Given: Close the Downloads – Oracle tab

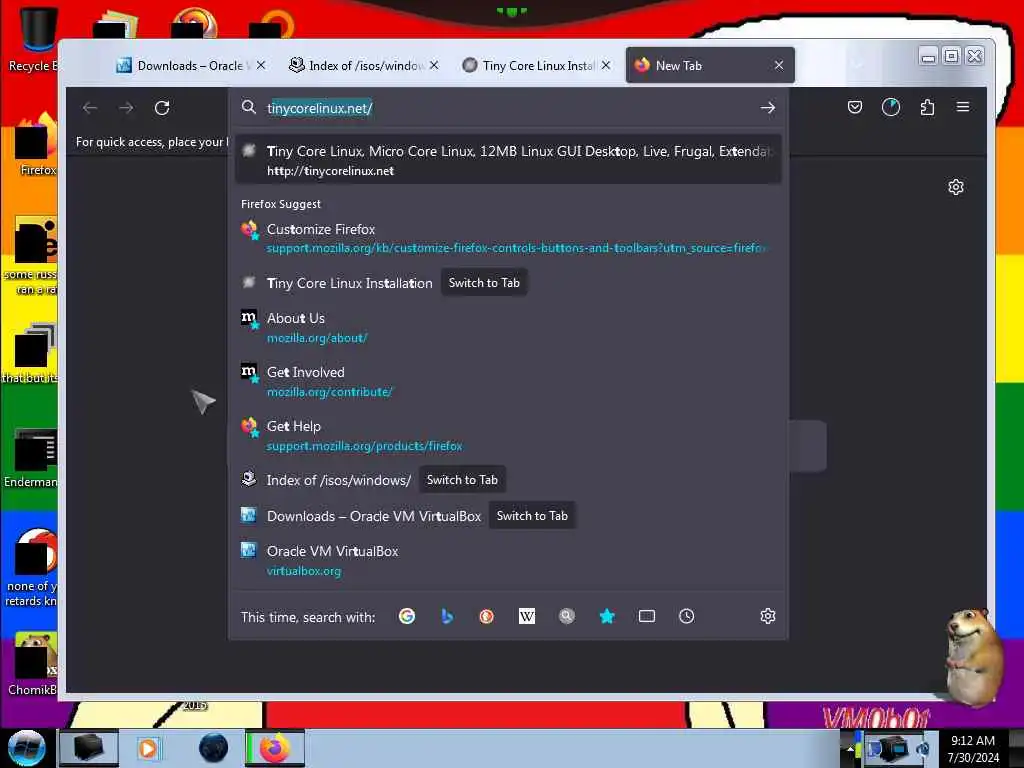Looking at the screenshot, I should click(261, 65).
